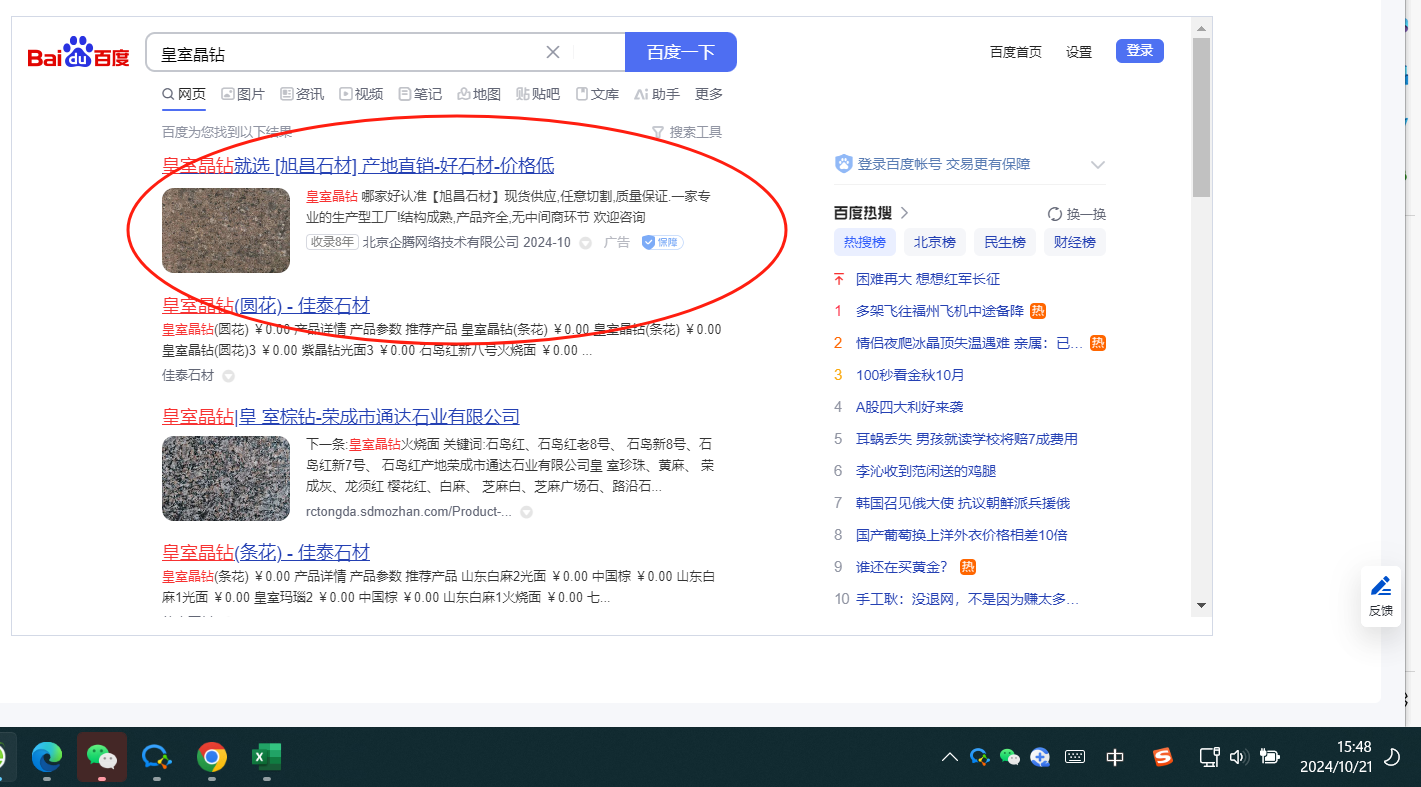Click the Baidu logo

click(x=78, y=53)
